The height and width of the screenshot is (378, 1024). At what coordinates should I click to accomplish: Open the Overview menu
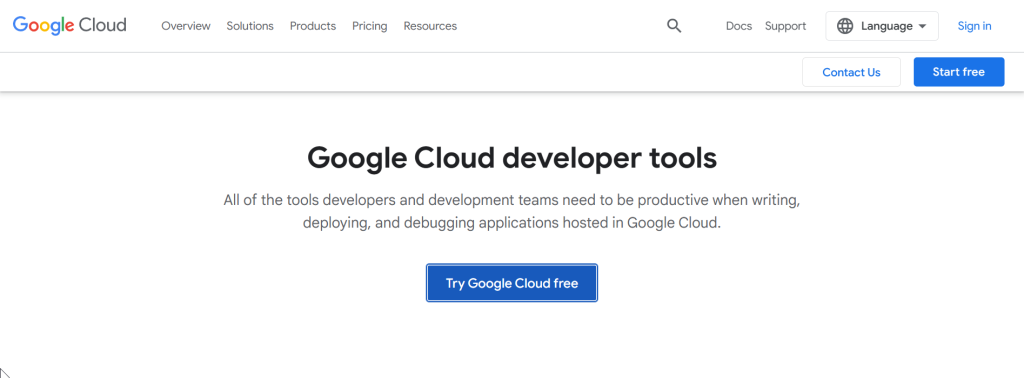click(x=186, y=26)
